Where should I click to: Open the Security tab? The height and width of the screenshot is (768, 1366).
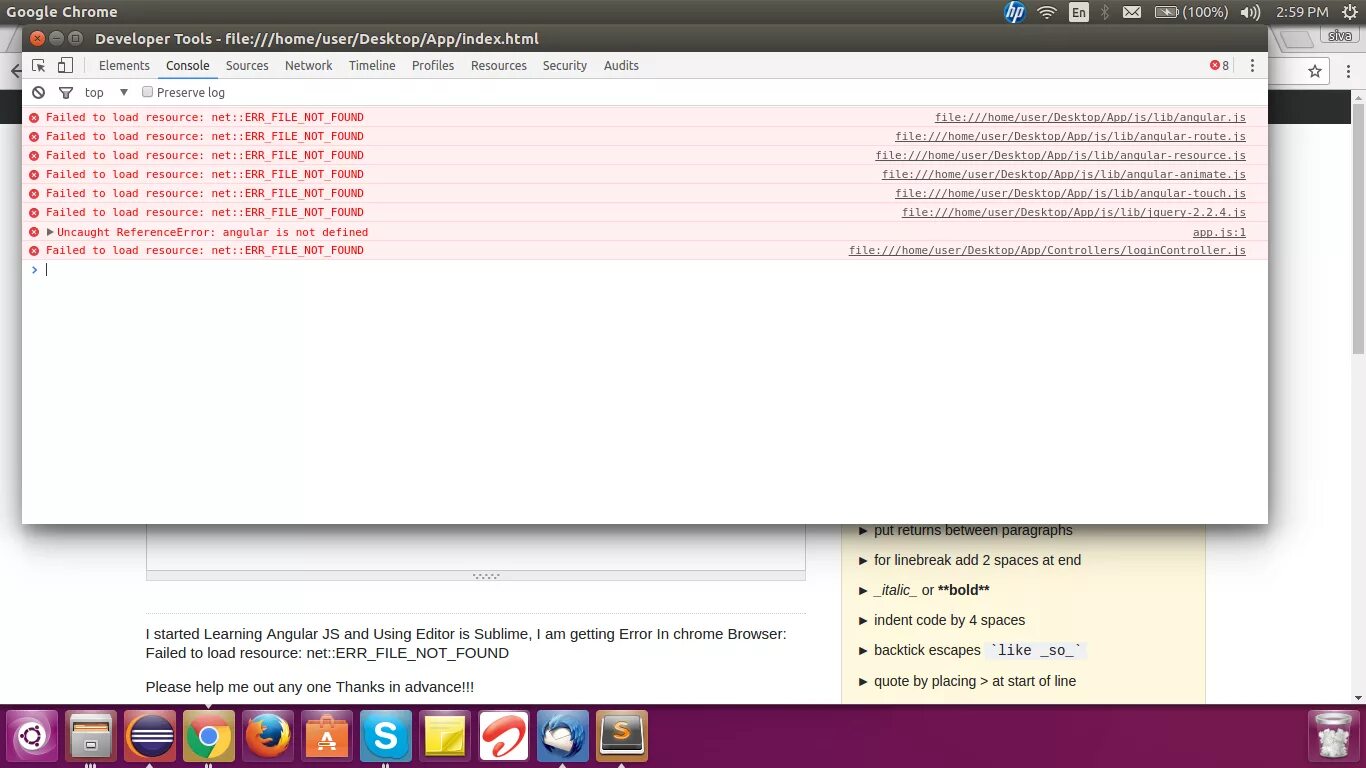coord(565,65)
